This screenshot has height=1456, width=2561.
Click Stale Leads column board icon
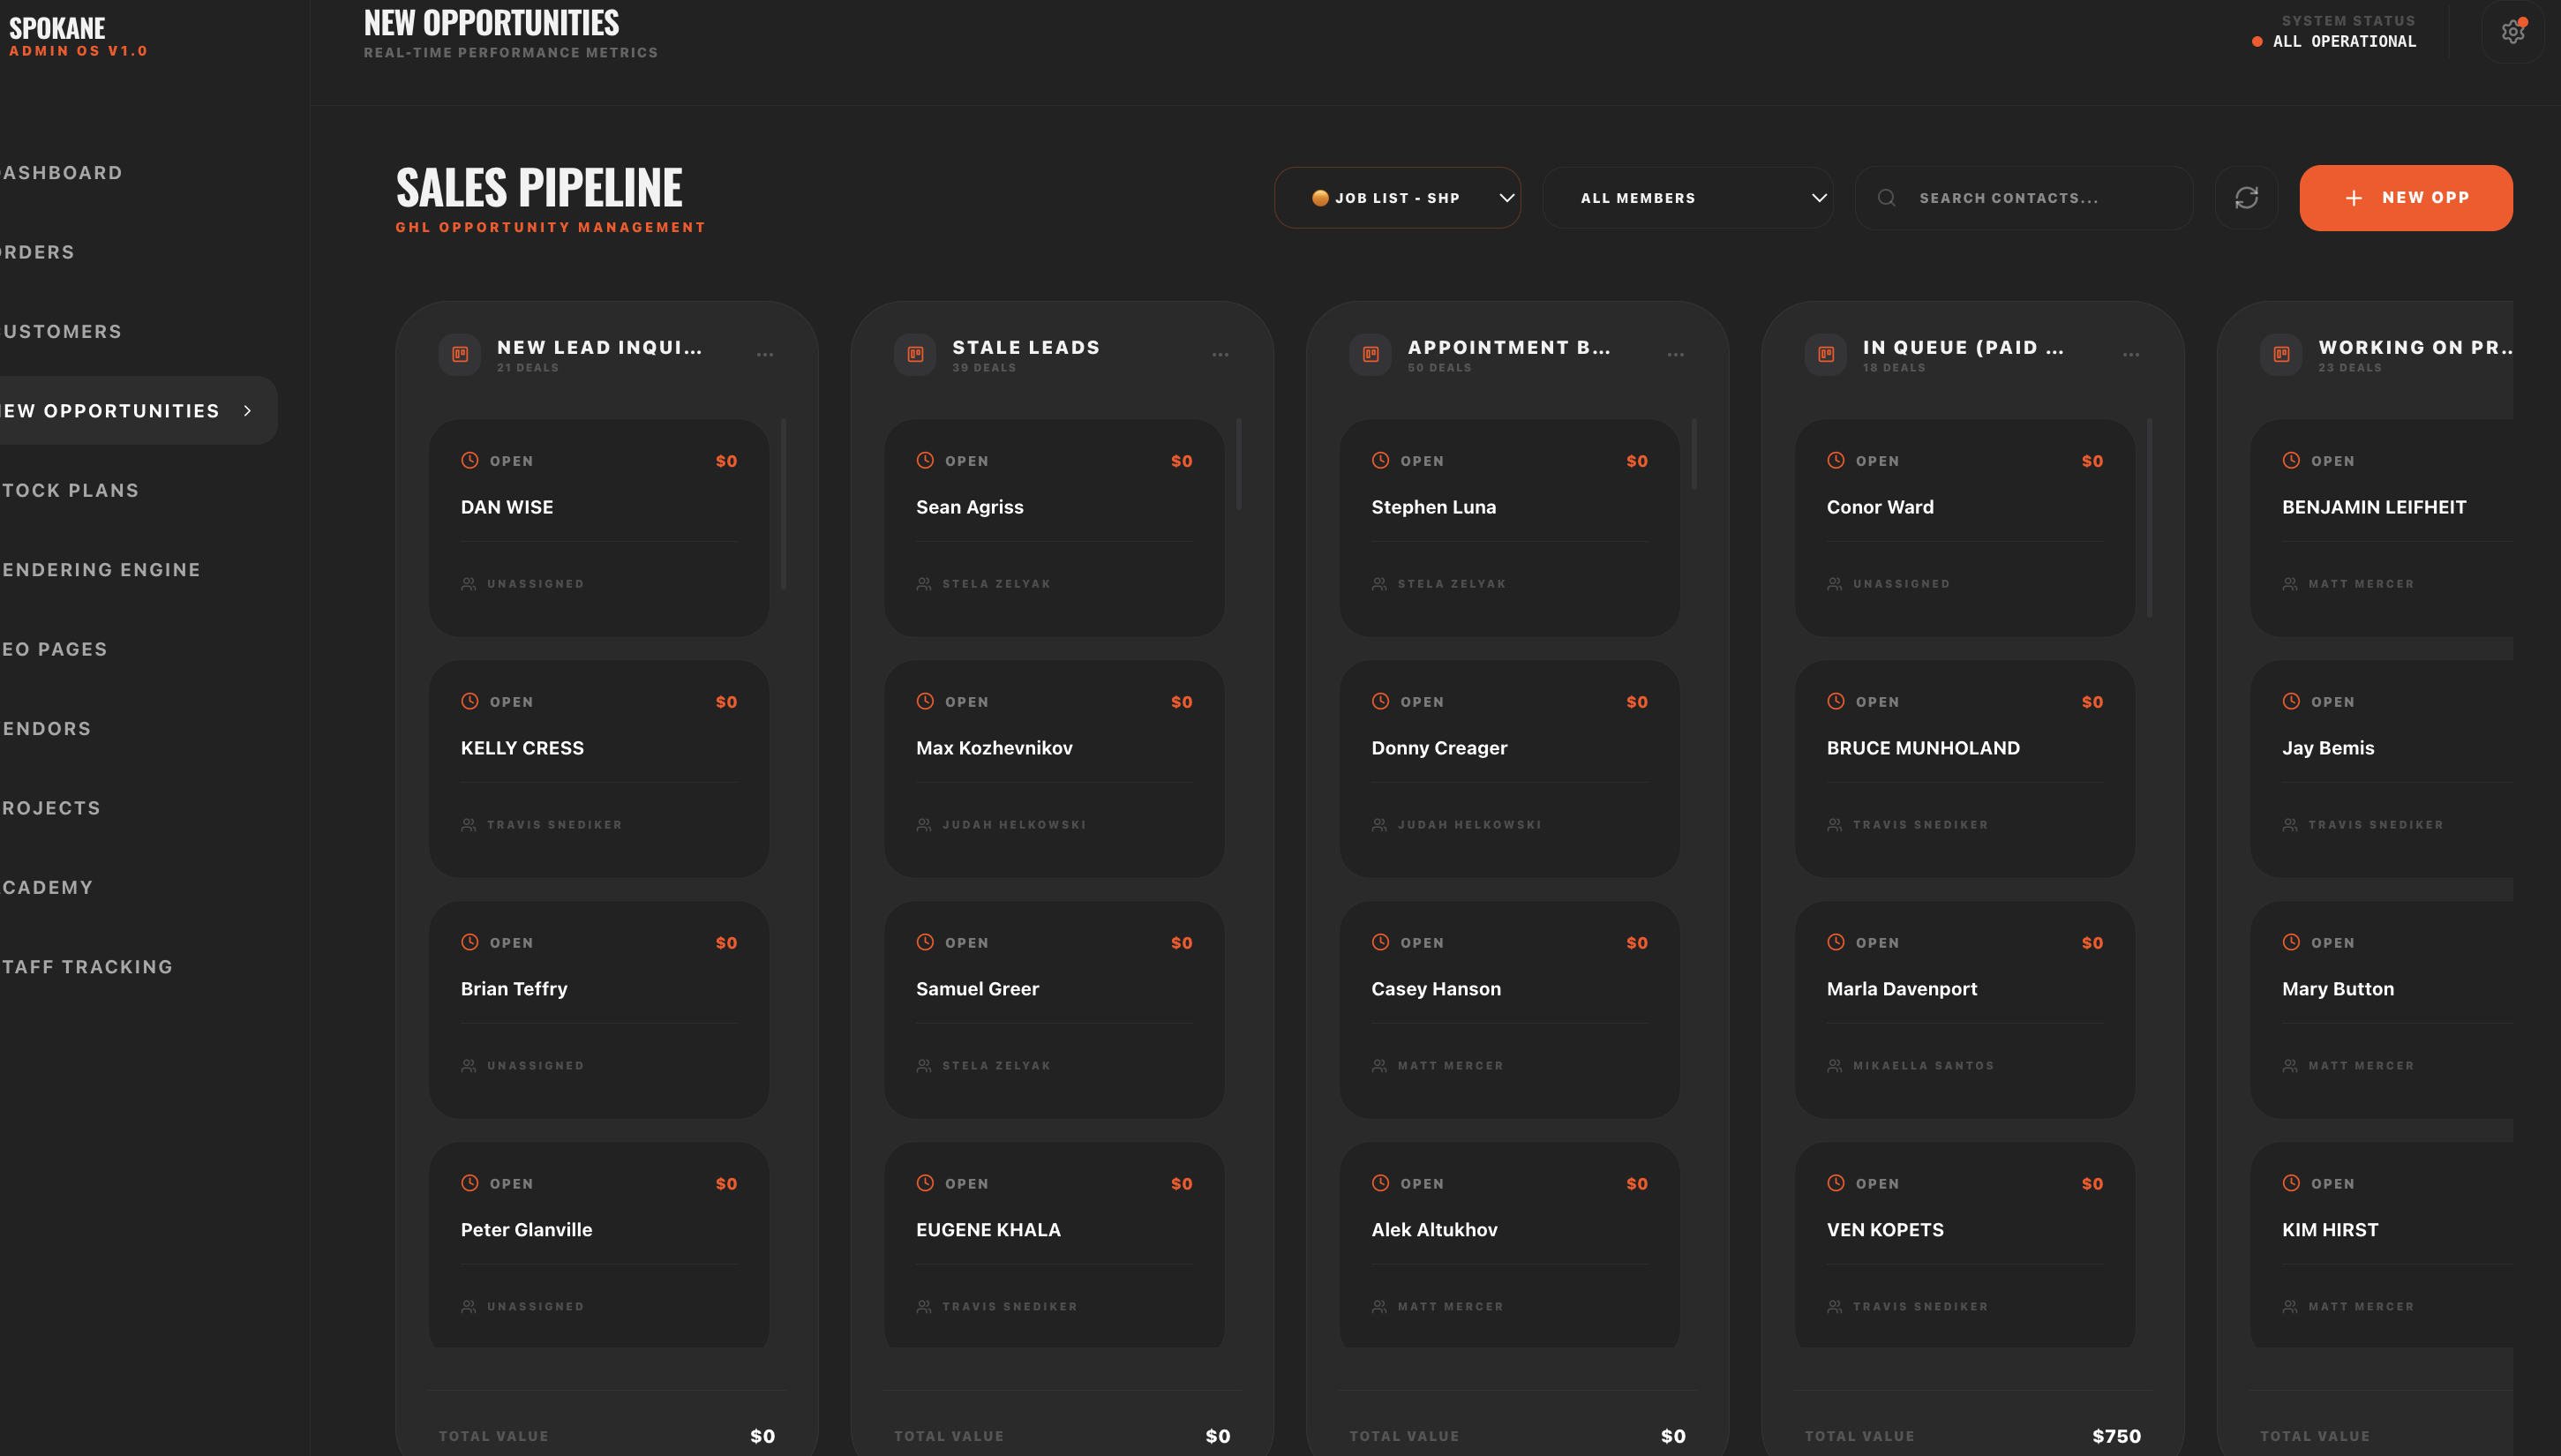point(915,354)
